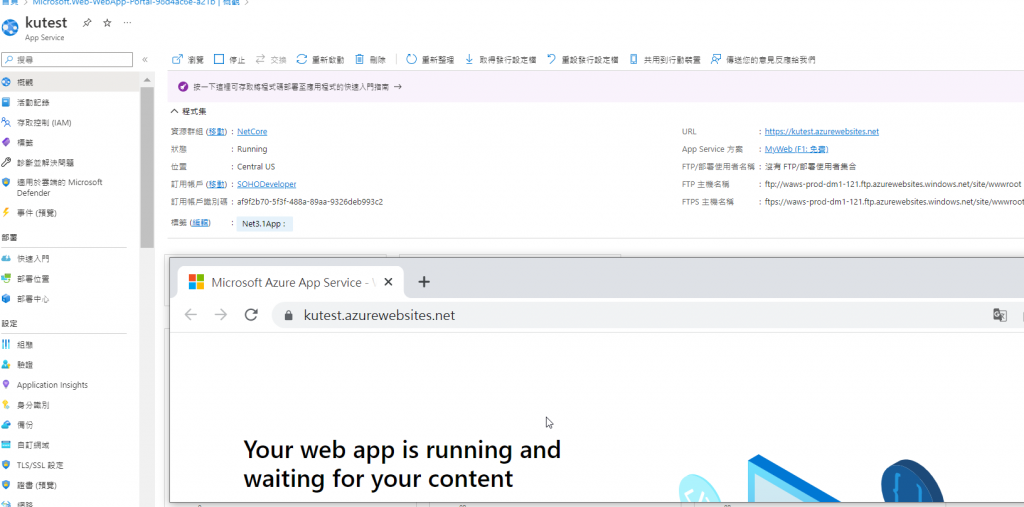The image size is (1024, 507).
Task: Click 移動 link next to 訂用帳戶
Action: (217, 184)
